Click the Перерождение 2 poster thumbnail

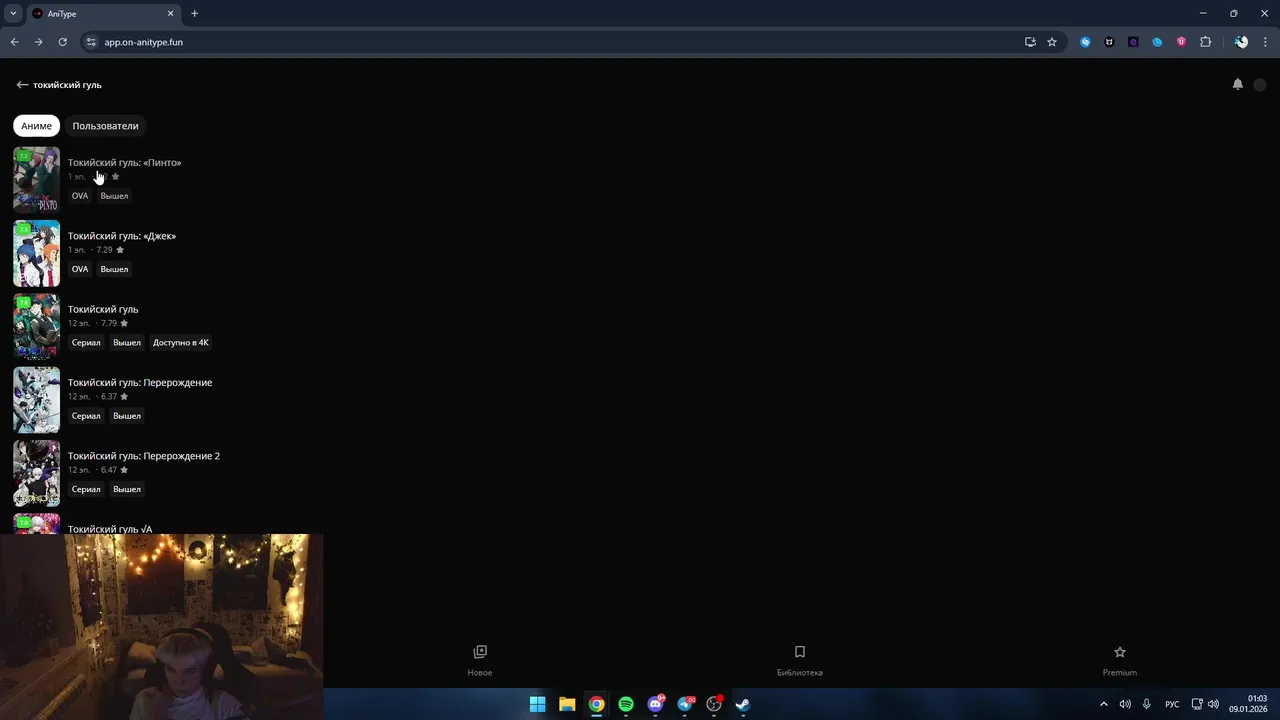click(36, 473)
